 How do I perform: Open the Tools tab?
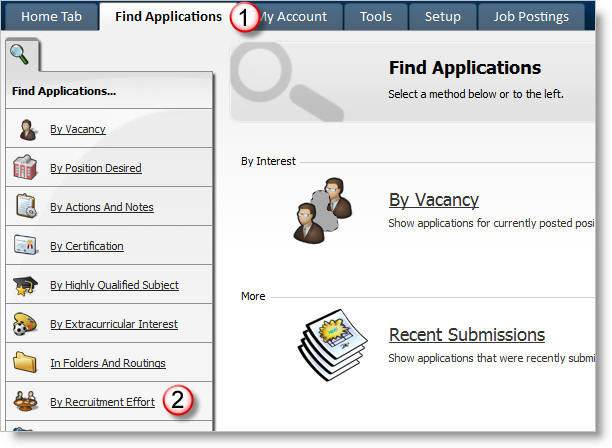(x=375, y=17)
